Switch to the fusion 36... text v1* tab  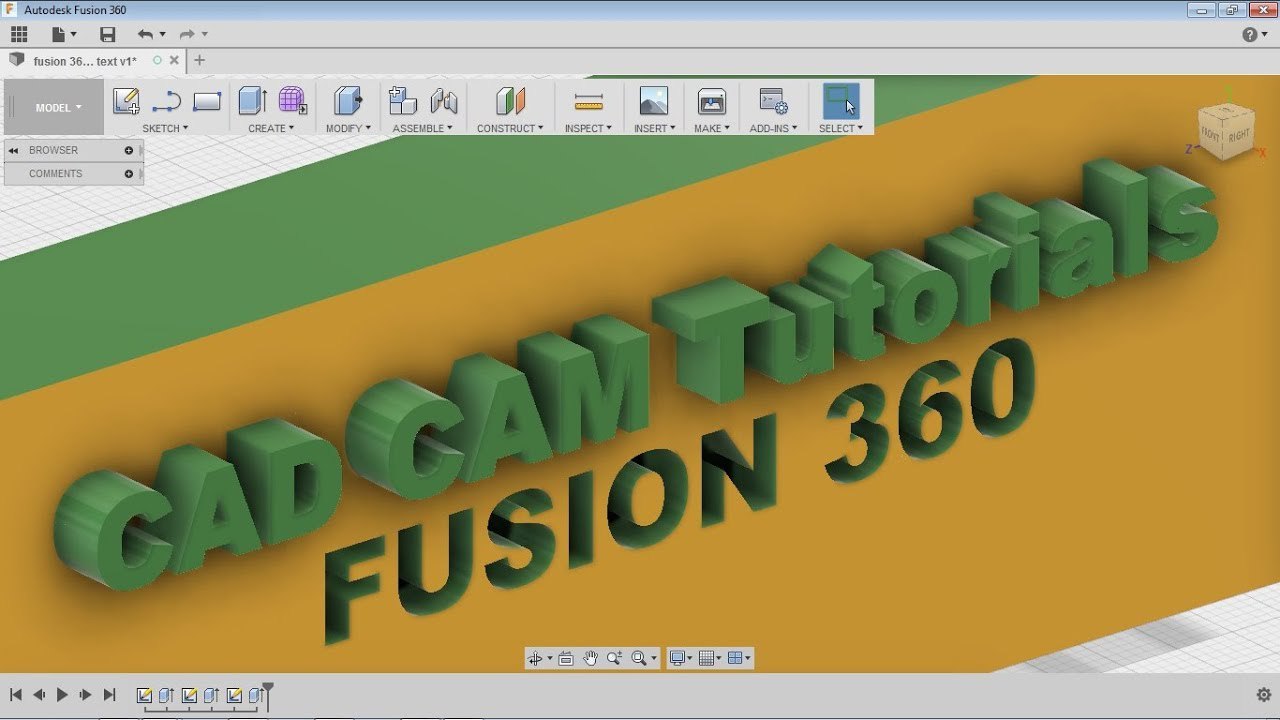tap(85, 61)
